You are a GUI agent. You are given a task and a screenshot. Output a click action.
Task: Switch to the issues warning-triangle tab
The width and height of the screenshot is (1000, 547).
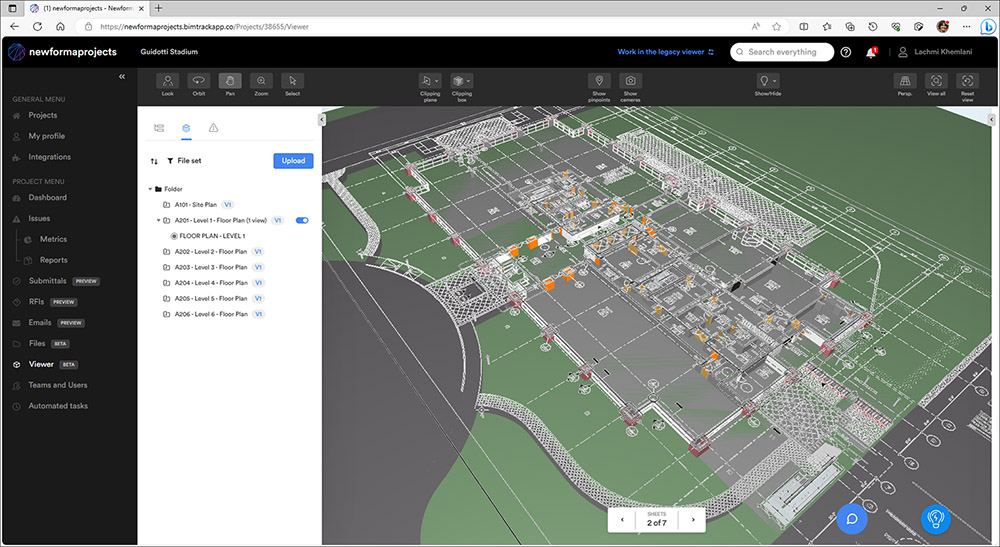(213, 128)
